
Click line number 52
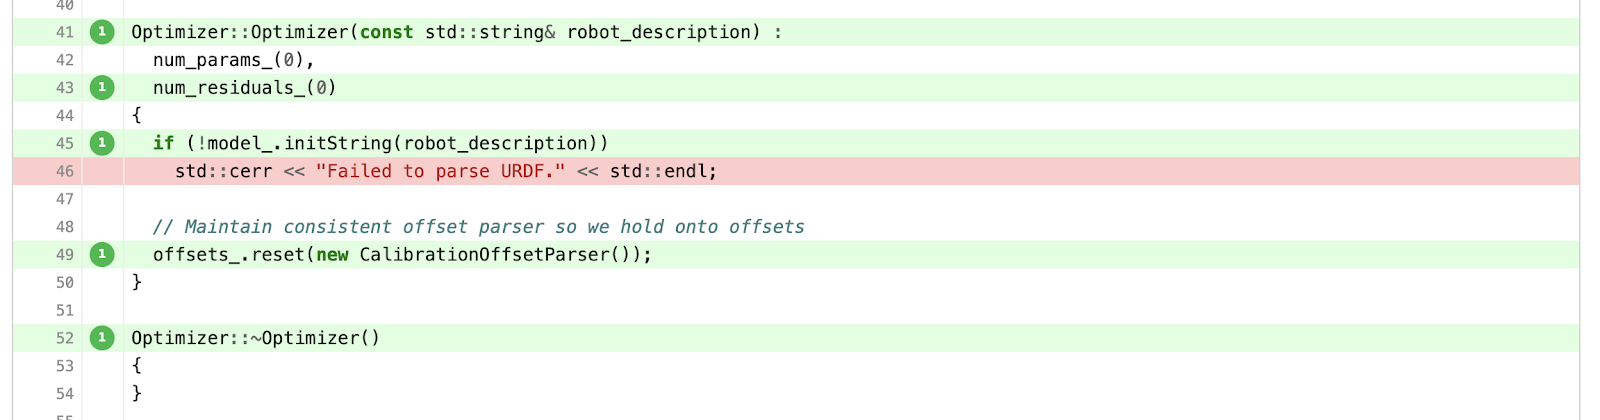click(65, 338)
